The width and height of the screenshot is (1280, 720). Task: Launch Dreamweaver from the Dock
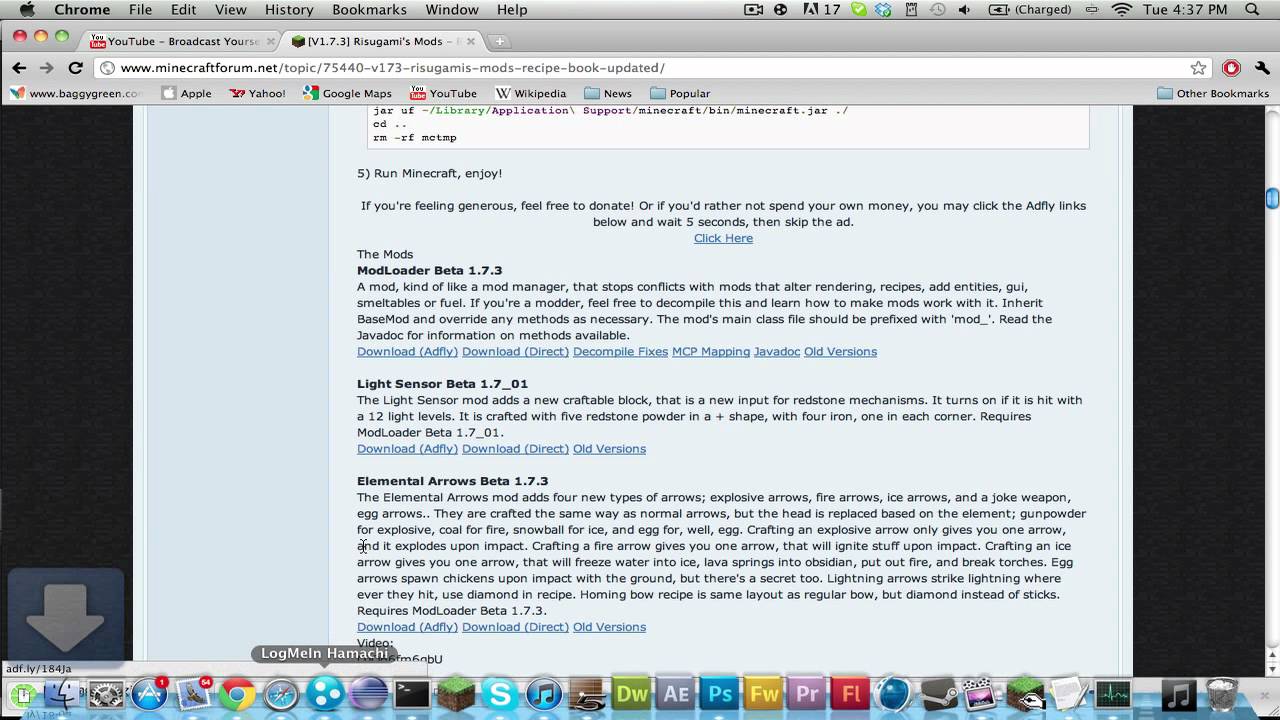(631, 693)
